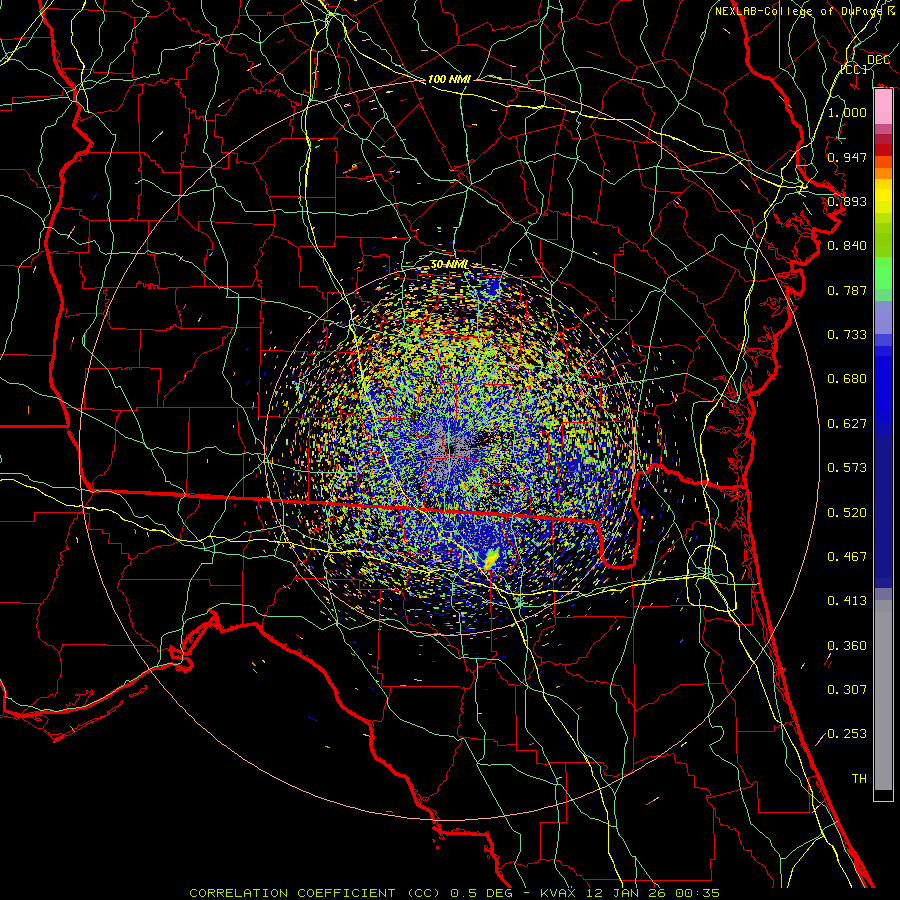Viewport: 900px width, 900px height.
Task: Click the large gray segment of the color bar
Action: tap(883, 695)
